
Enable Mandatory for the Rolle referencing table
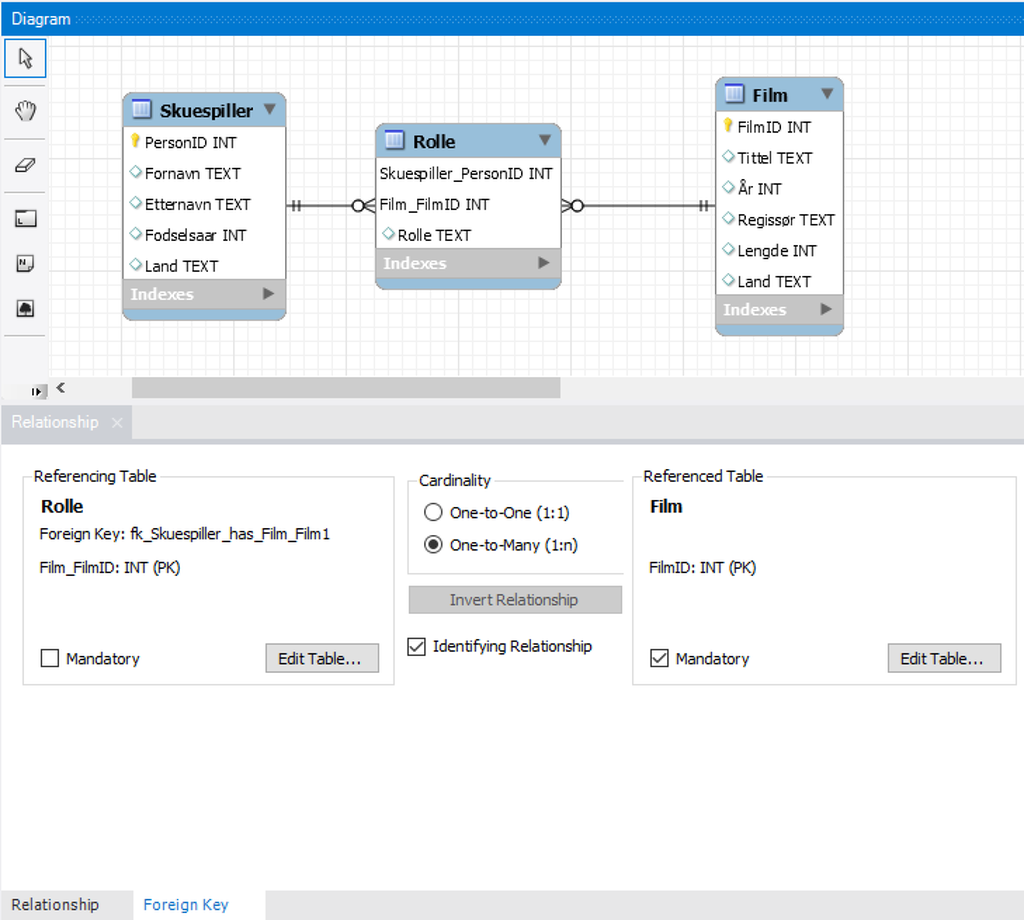(x=48, y=658)
